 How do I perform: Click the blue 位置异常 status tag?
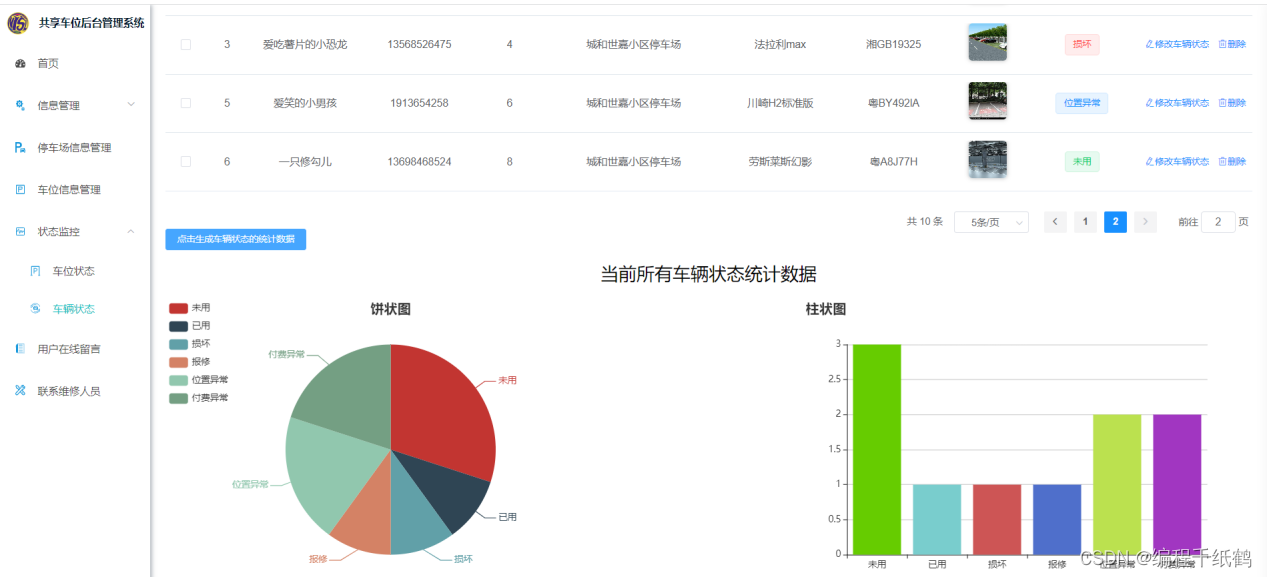pos(1082,103)
